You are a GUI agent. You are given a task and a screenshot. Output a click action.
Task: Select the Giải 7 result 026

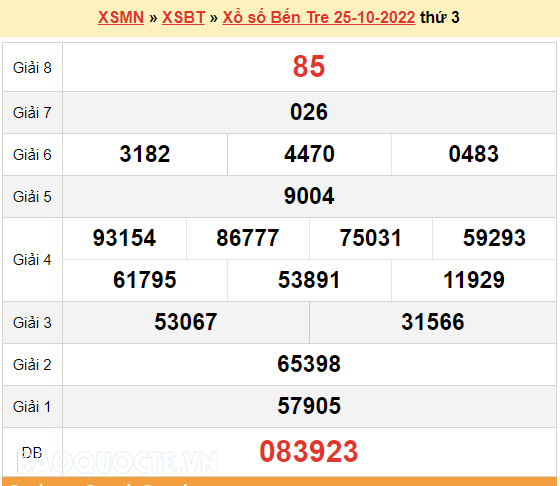(309, 112)
